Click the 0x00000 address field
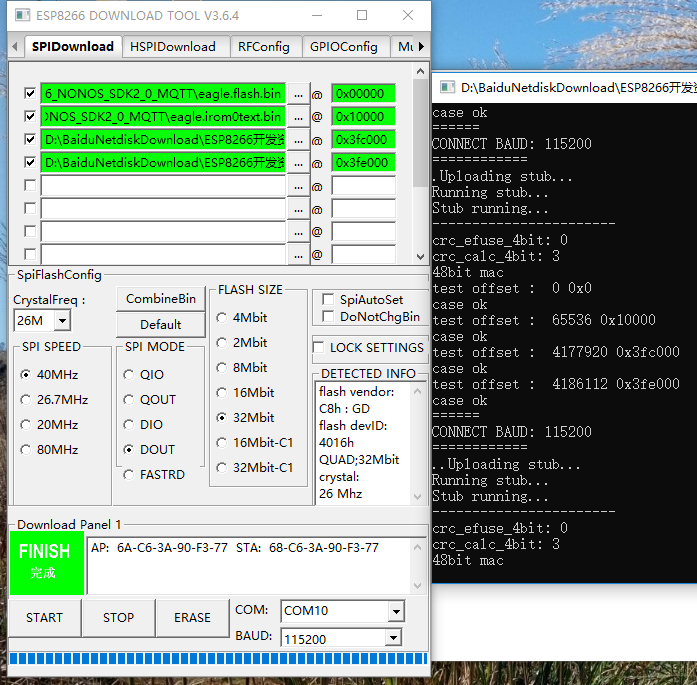Screen dimensions: 697x685 tap(363, 94)
